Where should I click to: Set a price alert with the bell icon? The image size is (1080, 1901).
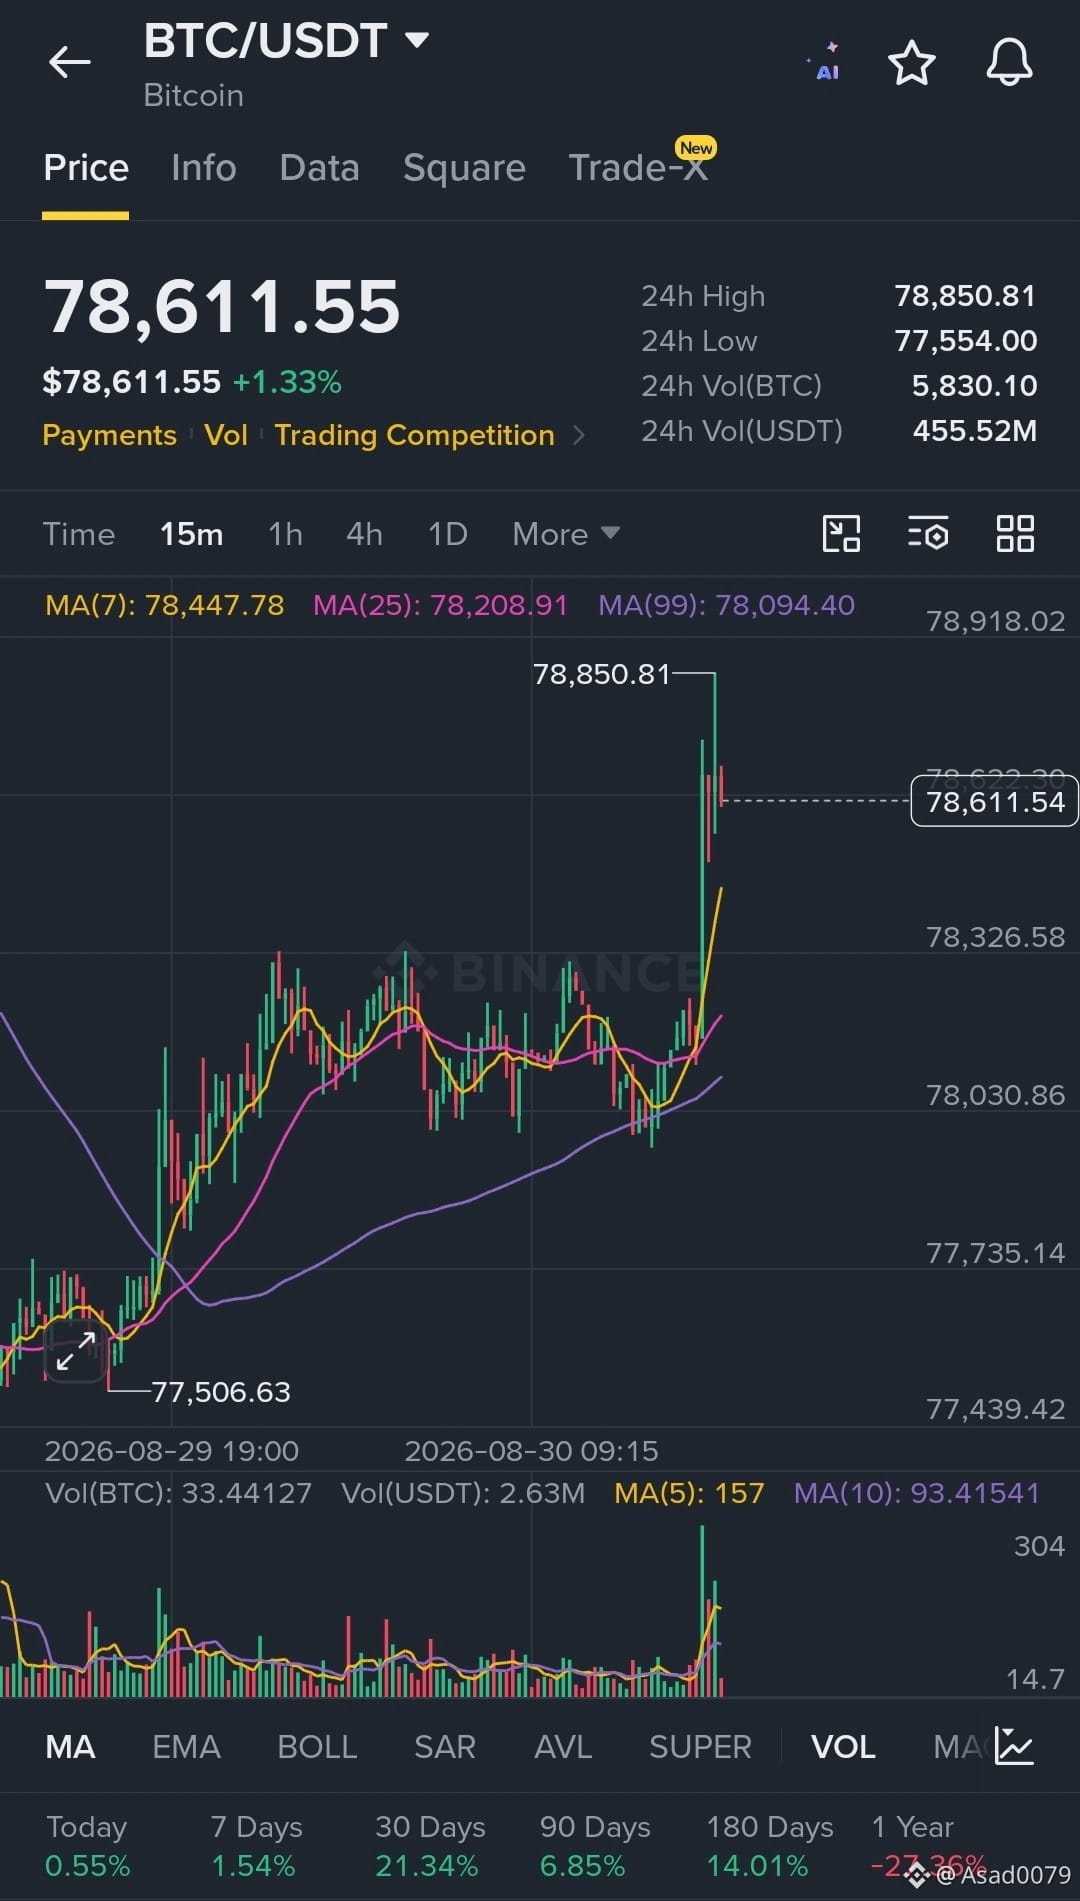click(1009, 62)
